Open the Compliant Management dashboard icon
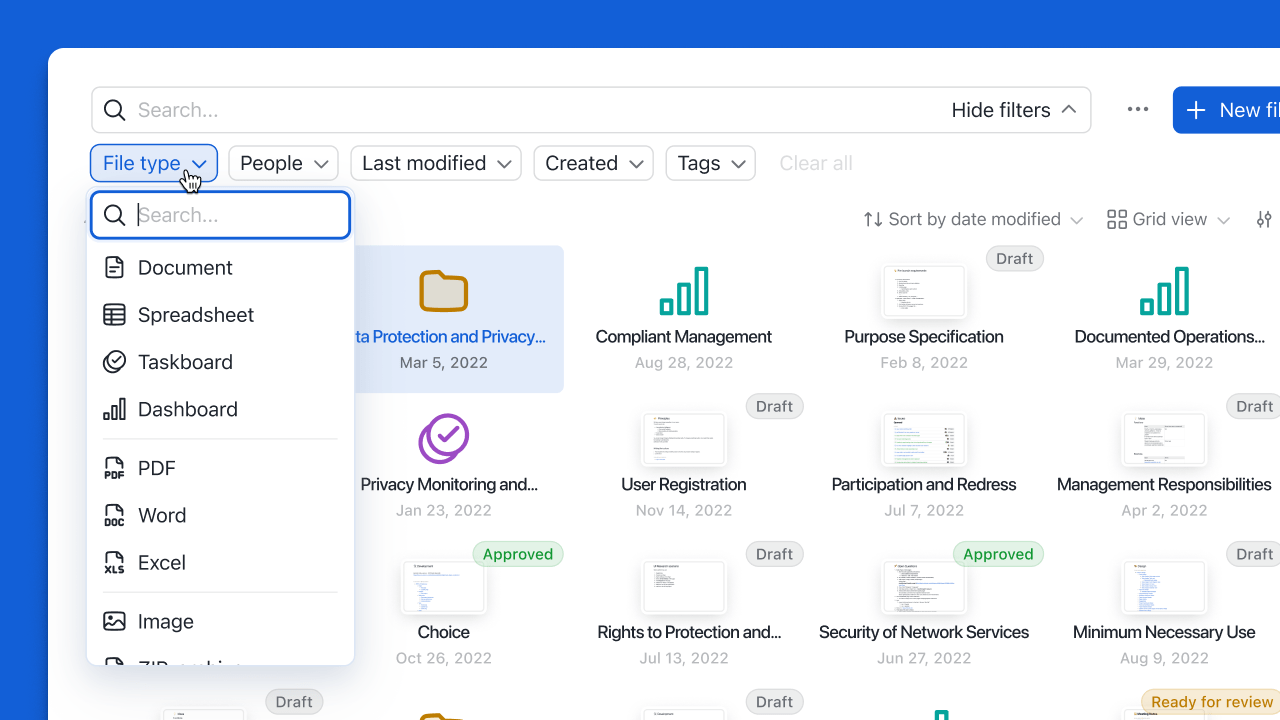Image resolution: width=1280 pixels, height=720 pixels. coord(683,291)
